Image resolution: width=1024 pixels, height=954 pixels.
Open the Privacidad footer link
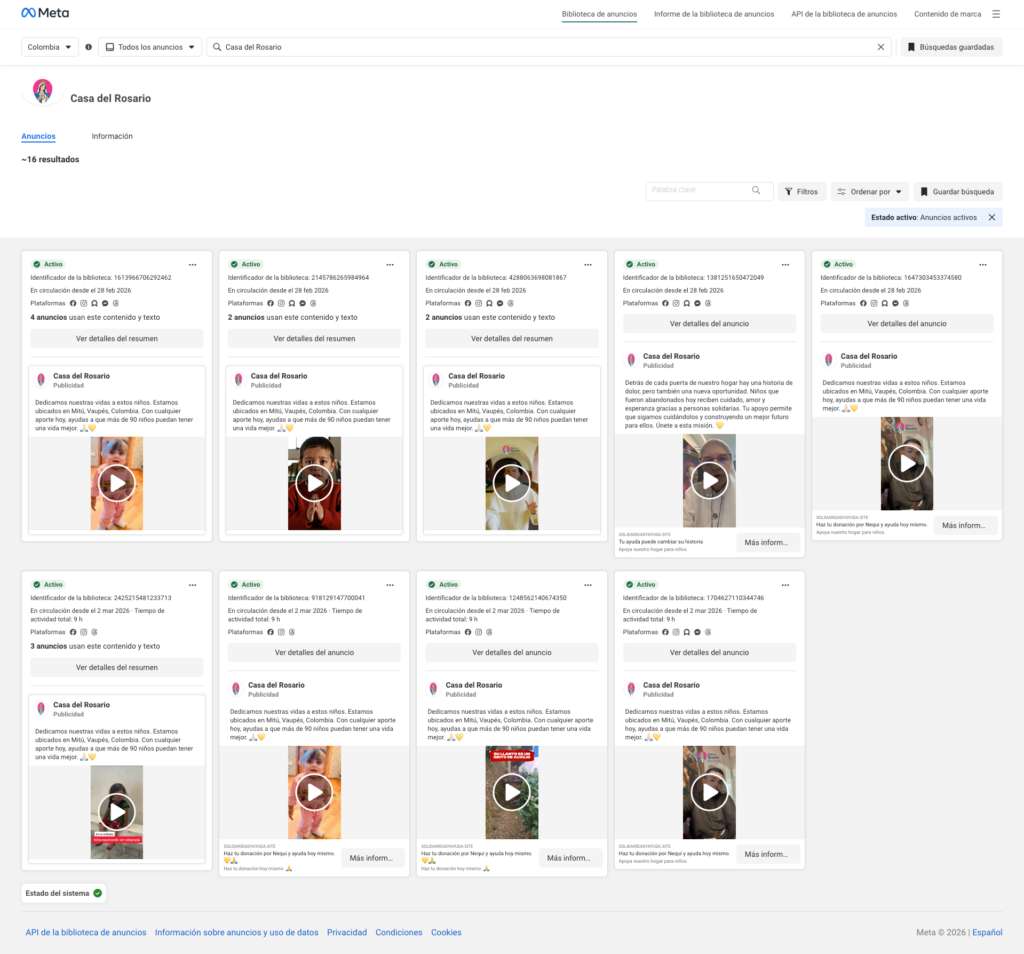coord(347,932)
